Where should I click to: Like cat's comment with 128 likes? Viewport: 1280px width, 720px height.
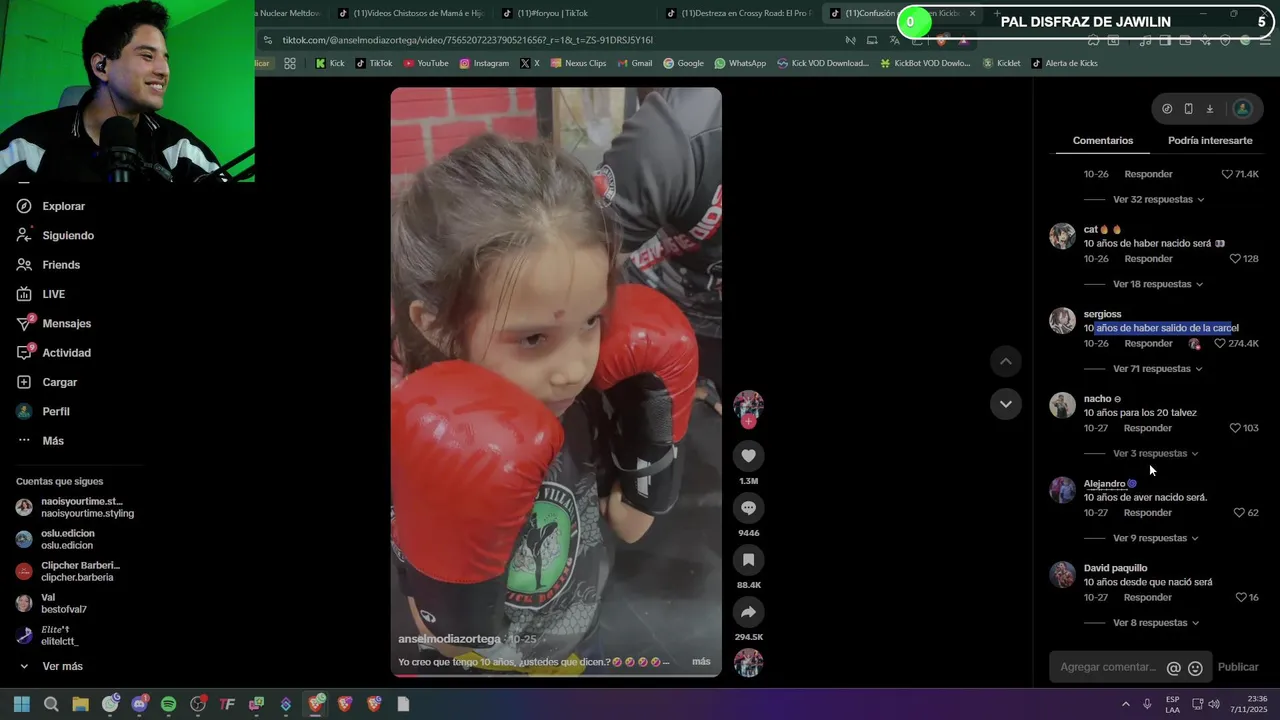tap(1235, 259)
